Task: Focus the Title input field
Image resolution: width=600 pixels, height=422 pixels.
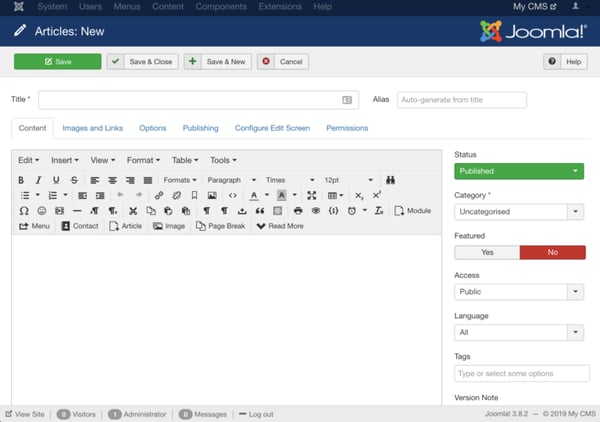Action: point(199,100)
